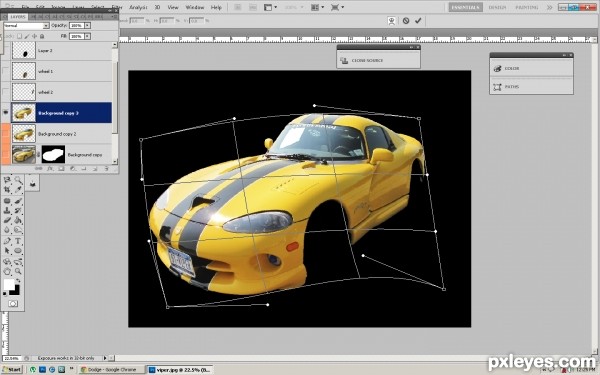Switch to the Layers tab

18,17
